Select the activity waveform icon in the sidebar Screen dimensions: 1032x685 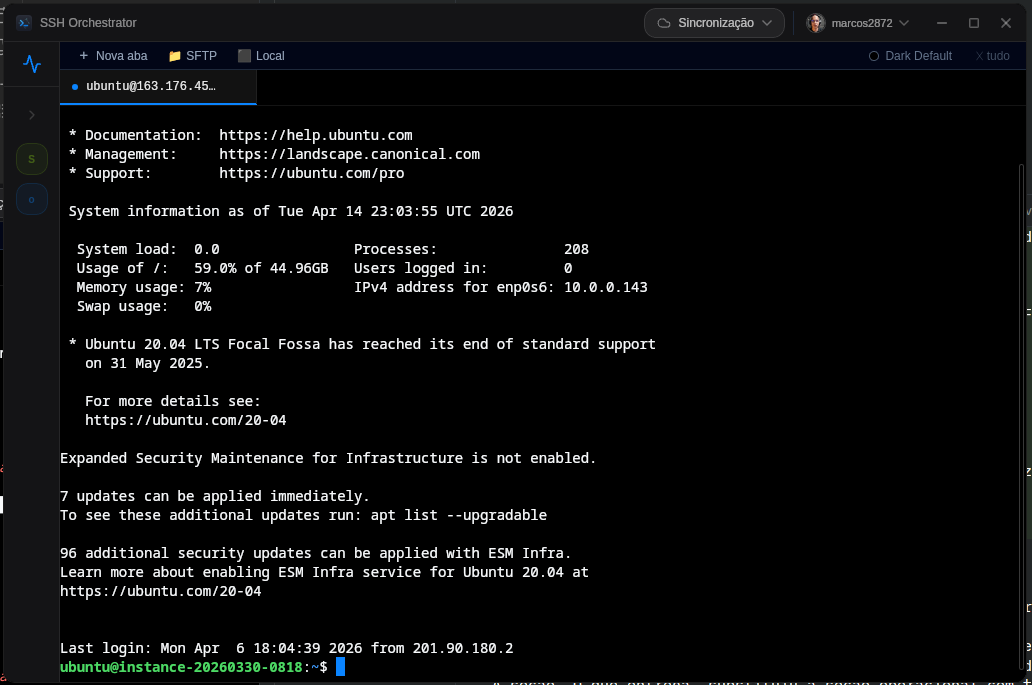tap(31, 63)
